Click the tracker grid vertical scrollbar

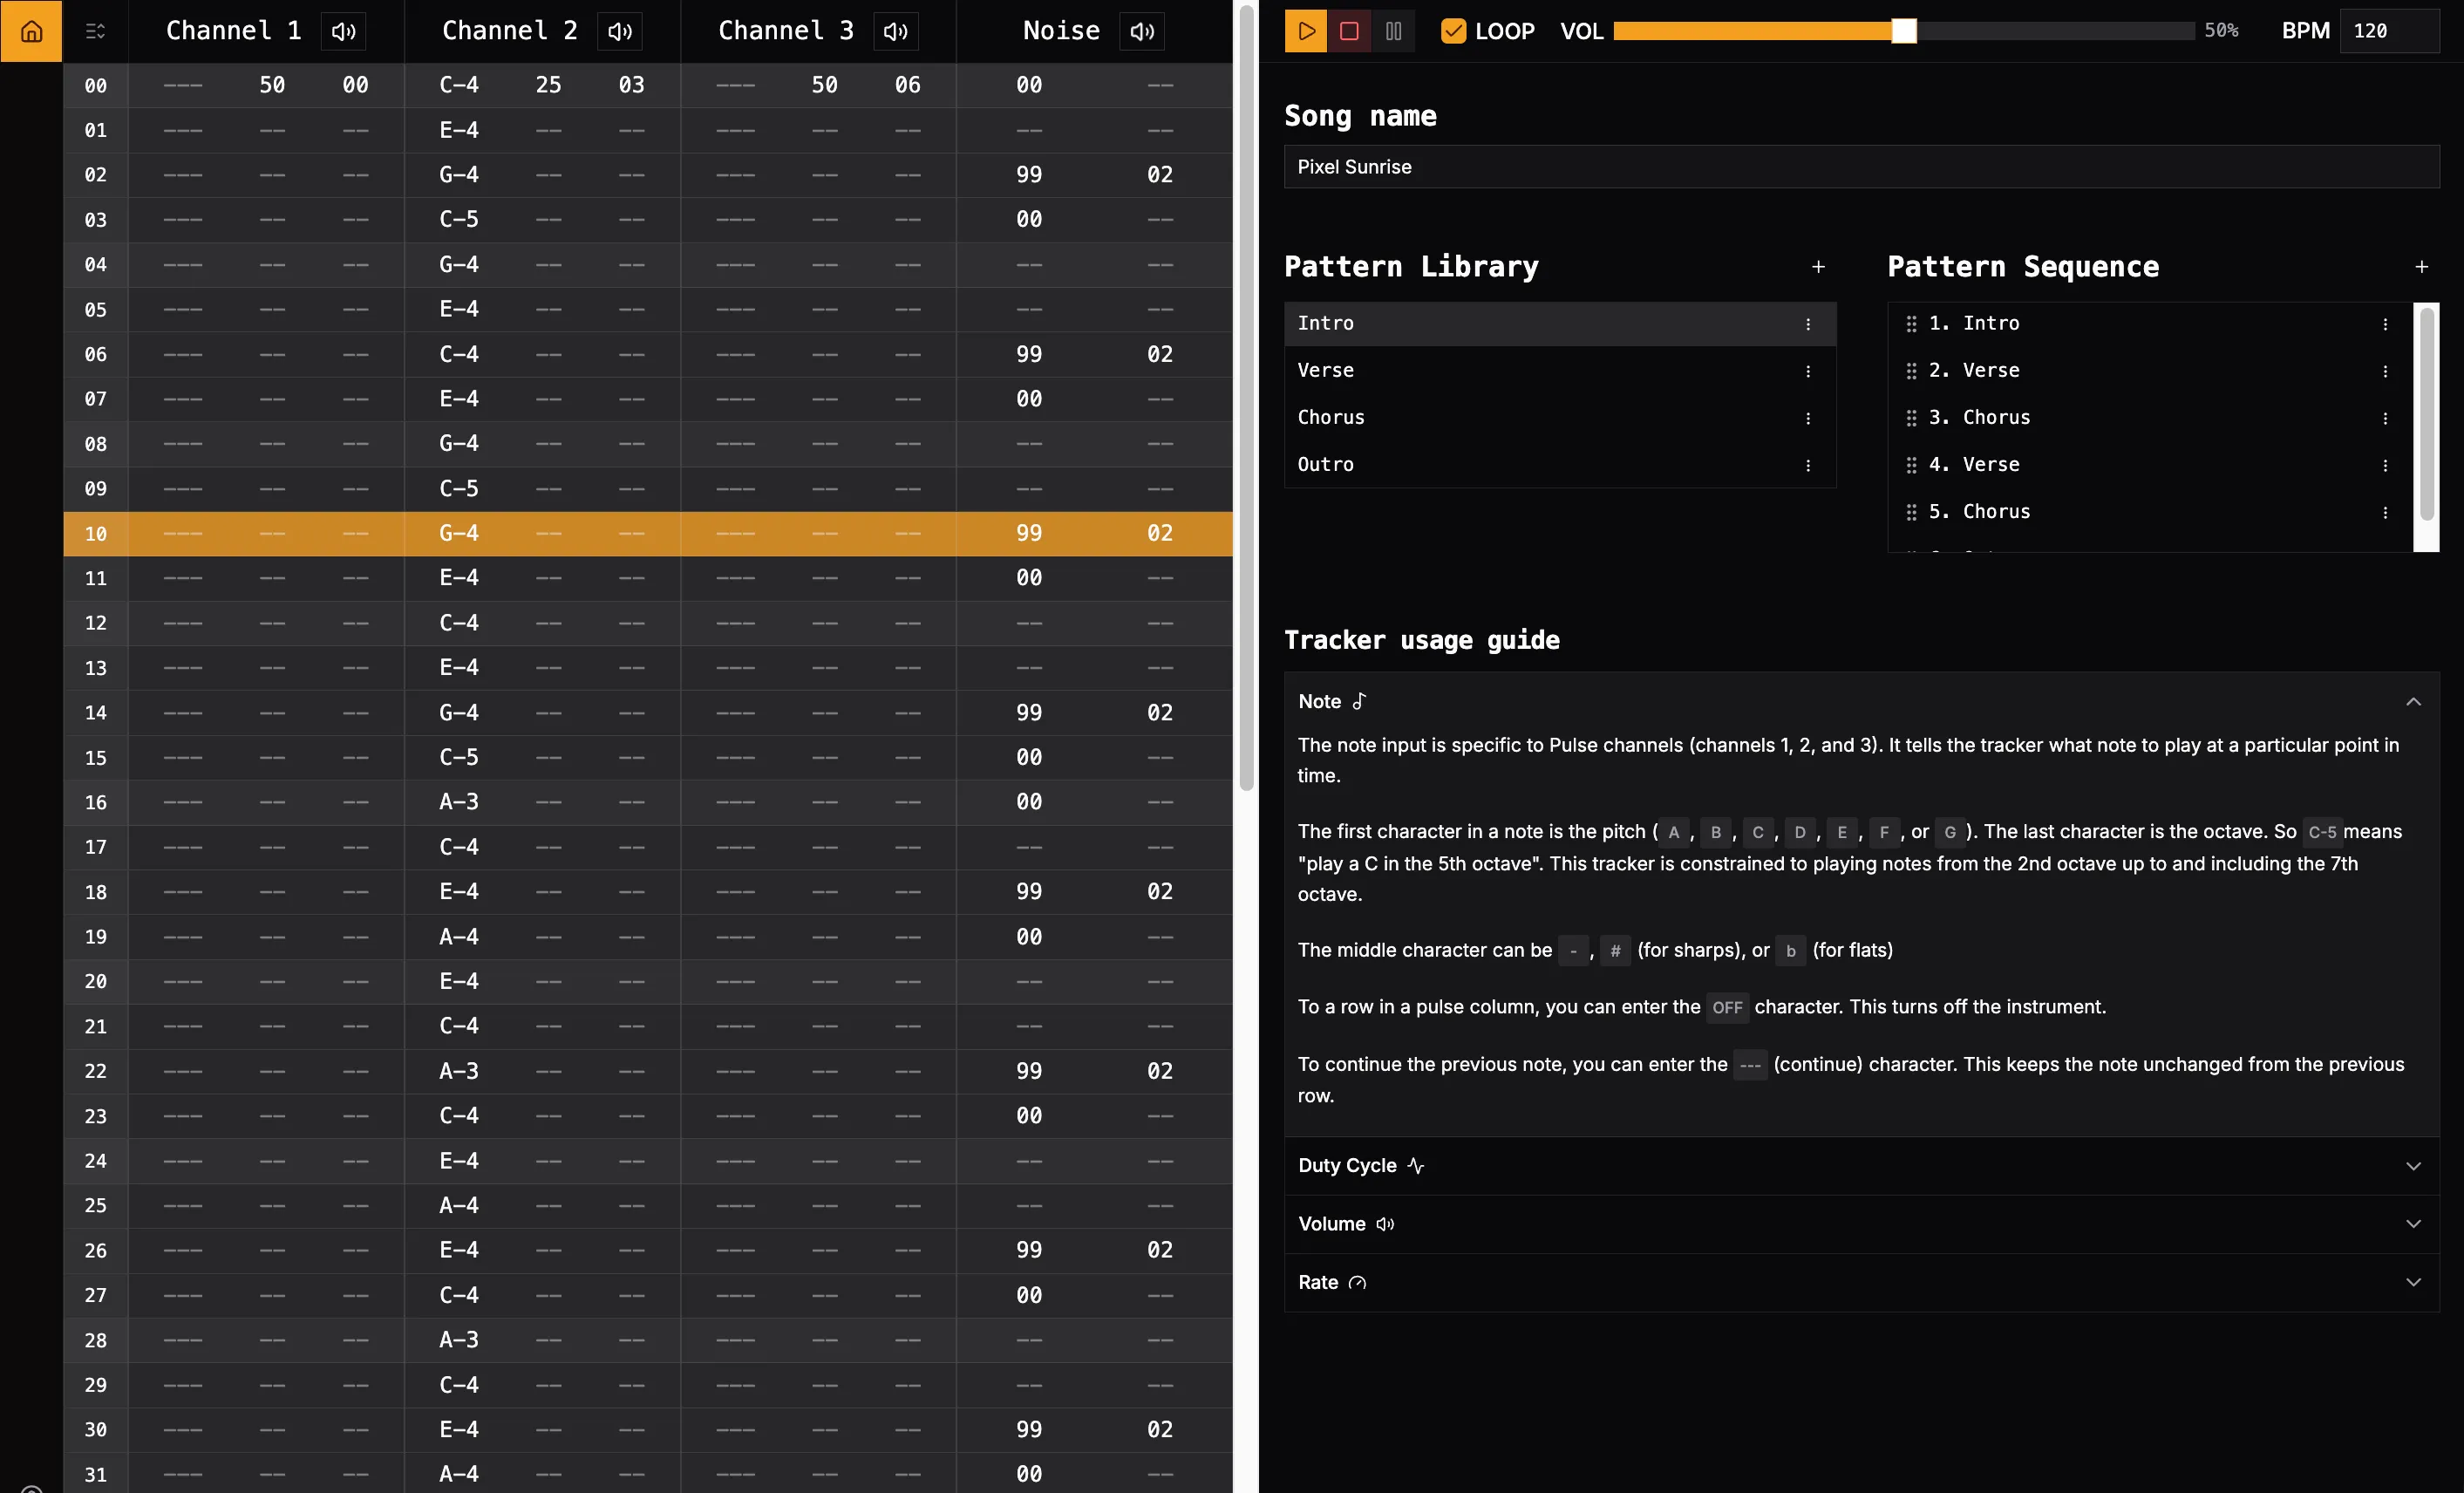(x=1246, y=398)
